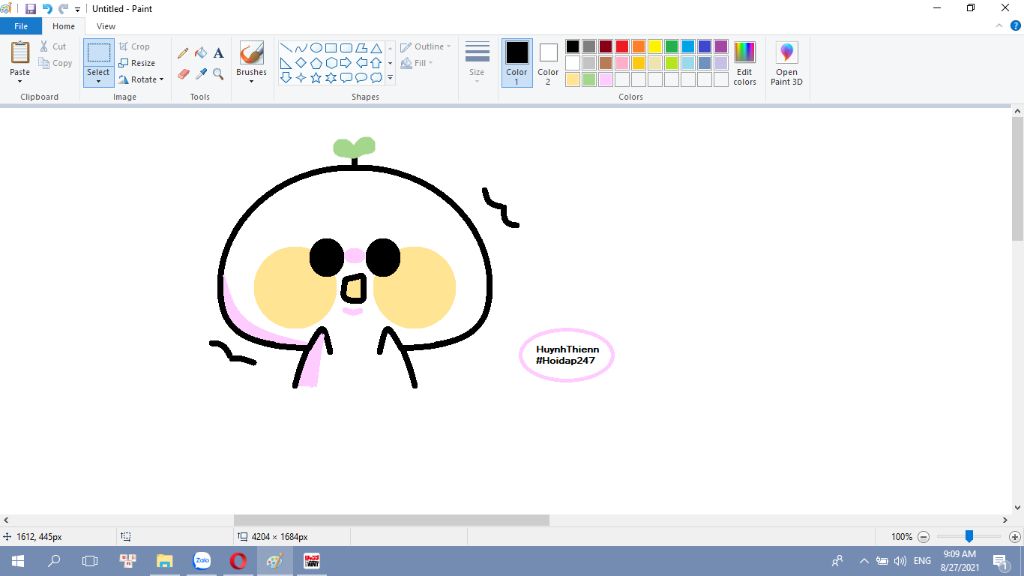Click the Zoom out minus button
Screen dimensions: 1024x576
click(x=923, y=537)
